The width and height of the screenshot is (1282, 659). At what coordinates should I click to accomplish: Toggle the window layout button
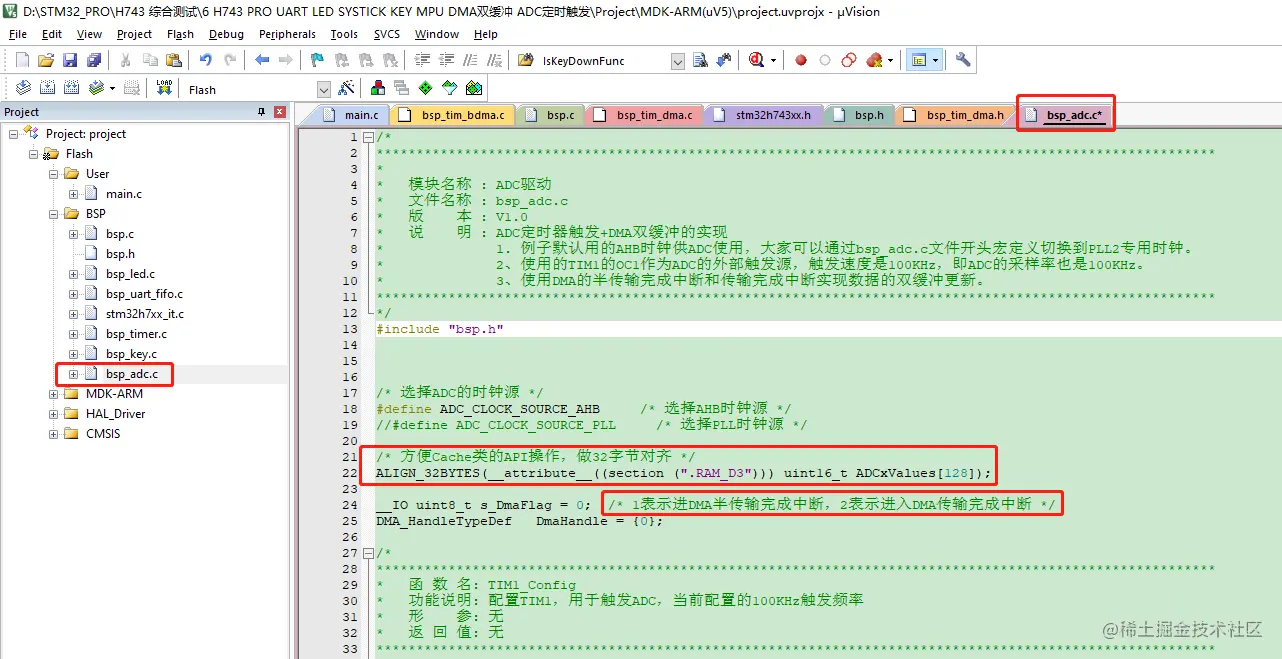click(918, 60)
